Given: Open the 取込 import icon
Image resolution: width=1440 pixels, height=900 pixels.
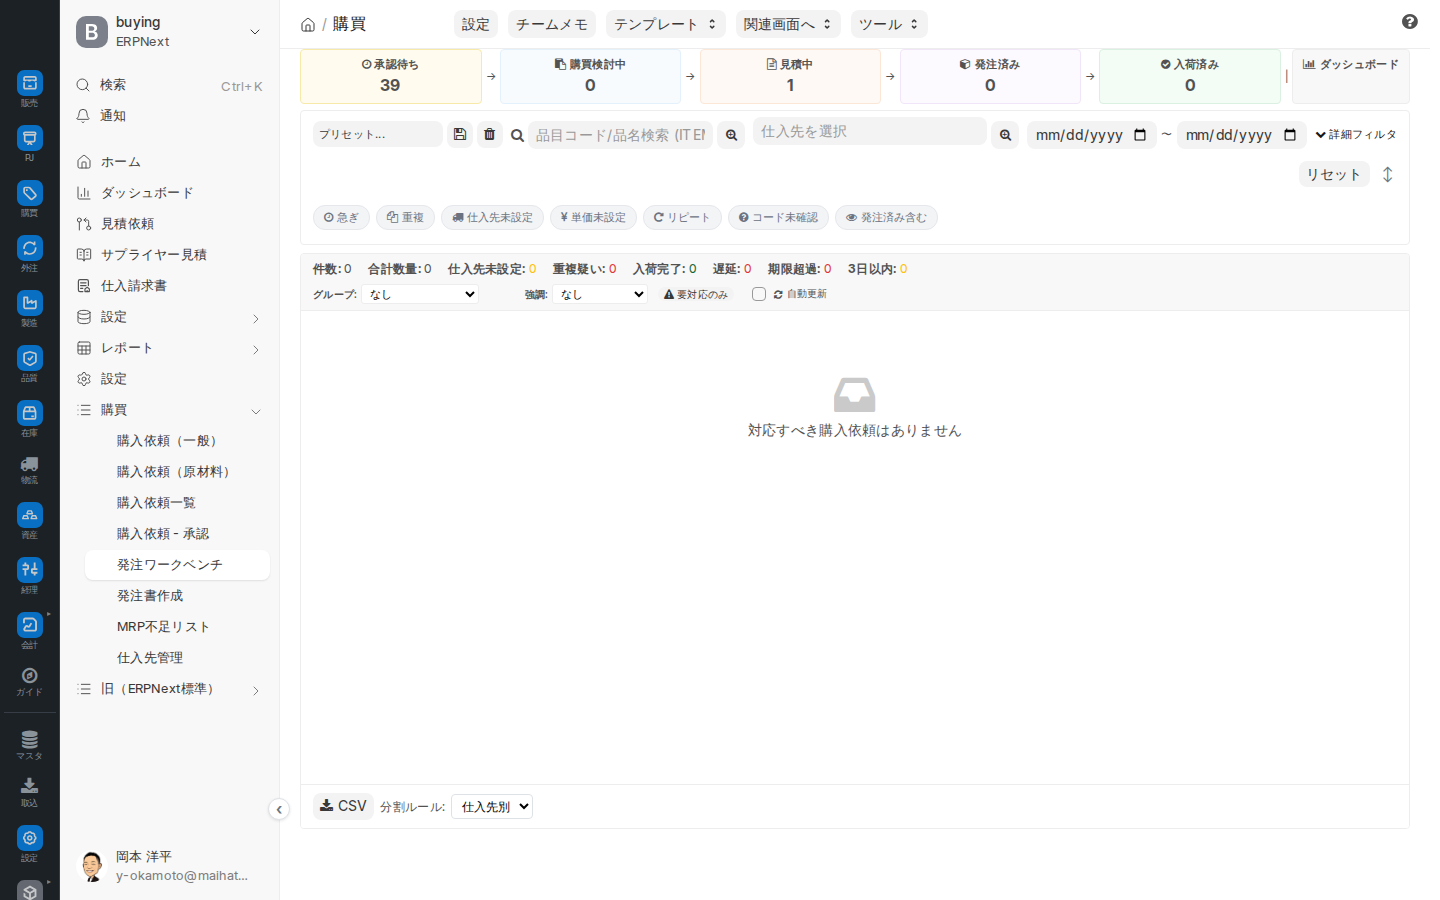Looking at the screenshot, I should coord(30,786).
